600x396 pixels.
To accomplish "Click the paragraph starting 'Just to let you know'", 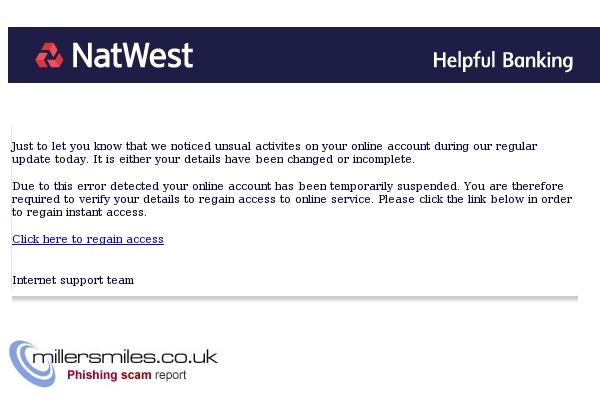I will click(x=274, y=153).
